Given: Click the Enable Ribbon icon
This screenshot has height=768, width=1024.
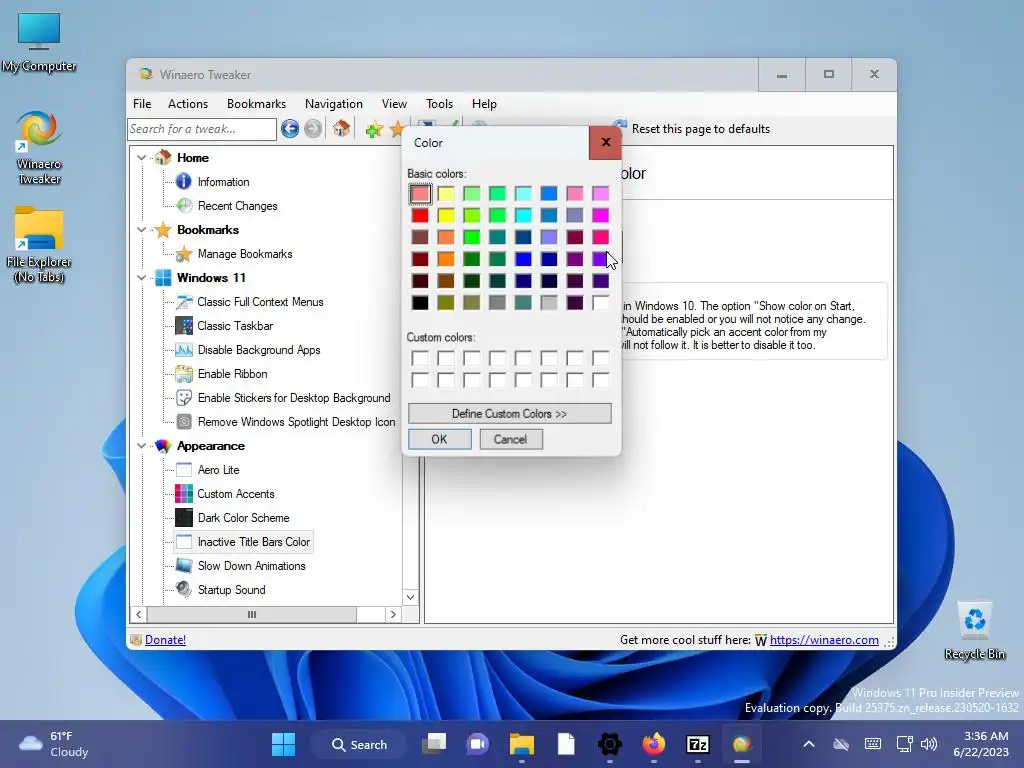Looking at the screenshot, I should 184,374.
